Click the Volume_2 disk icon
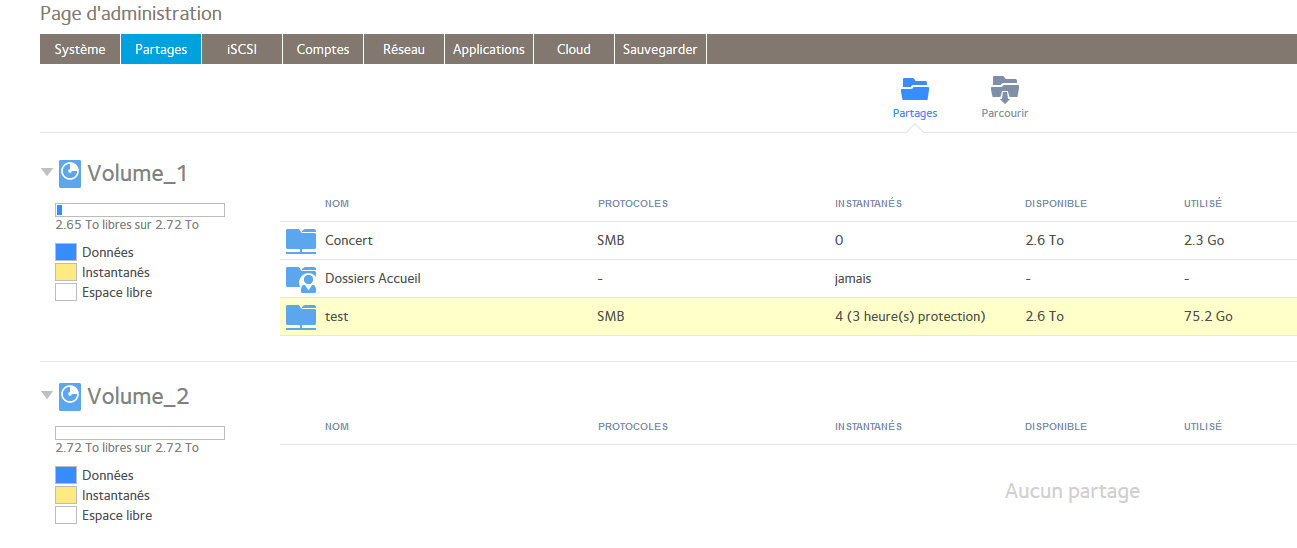 coord(70,396)
